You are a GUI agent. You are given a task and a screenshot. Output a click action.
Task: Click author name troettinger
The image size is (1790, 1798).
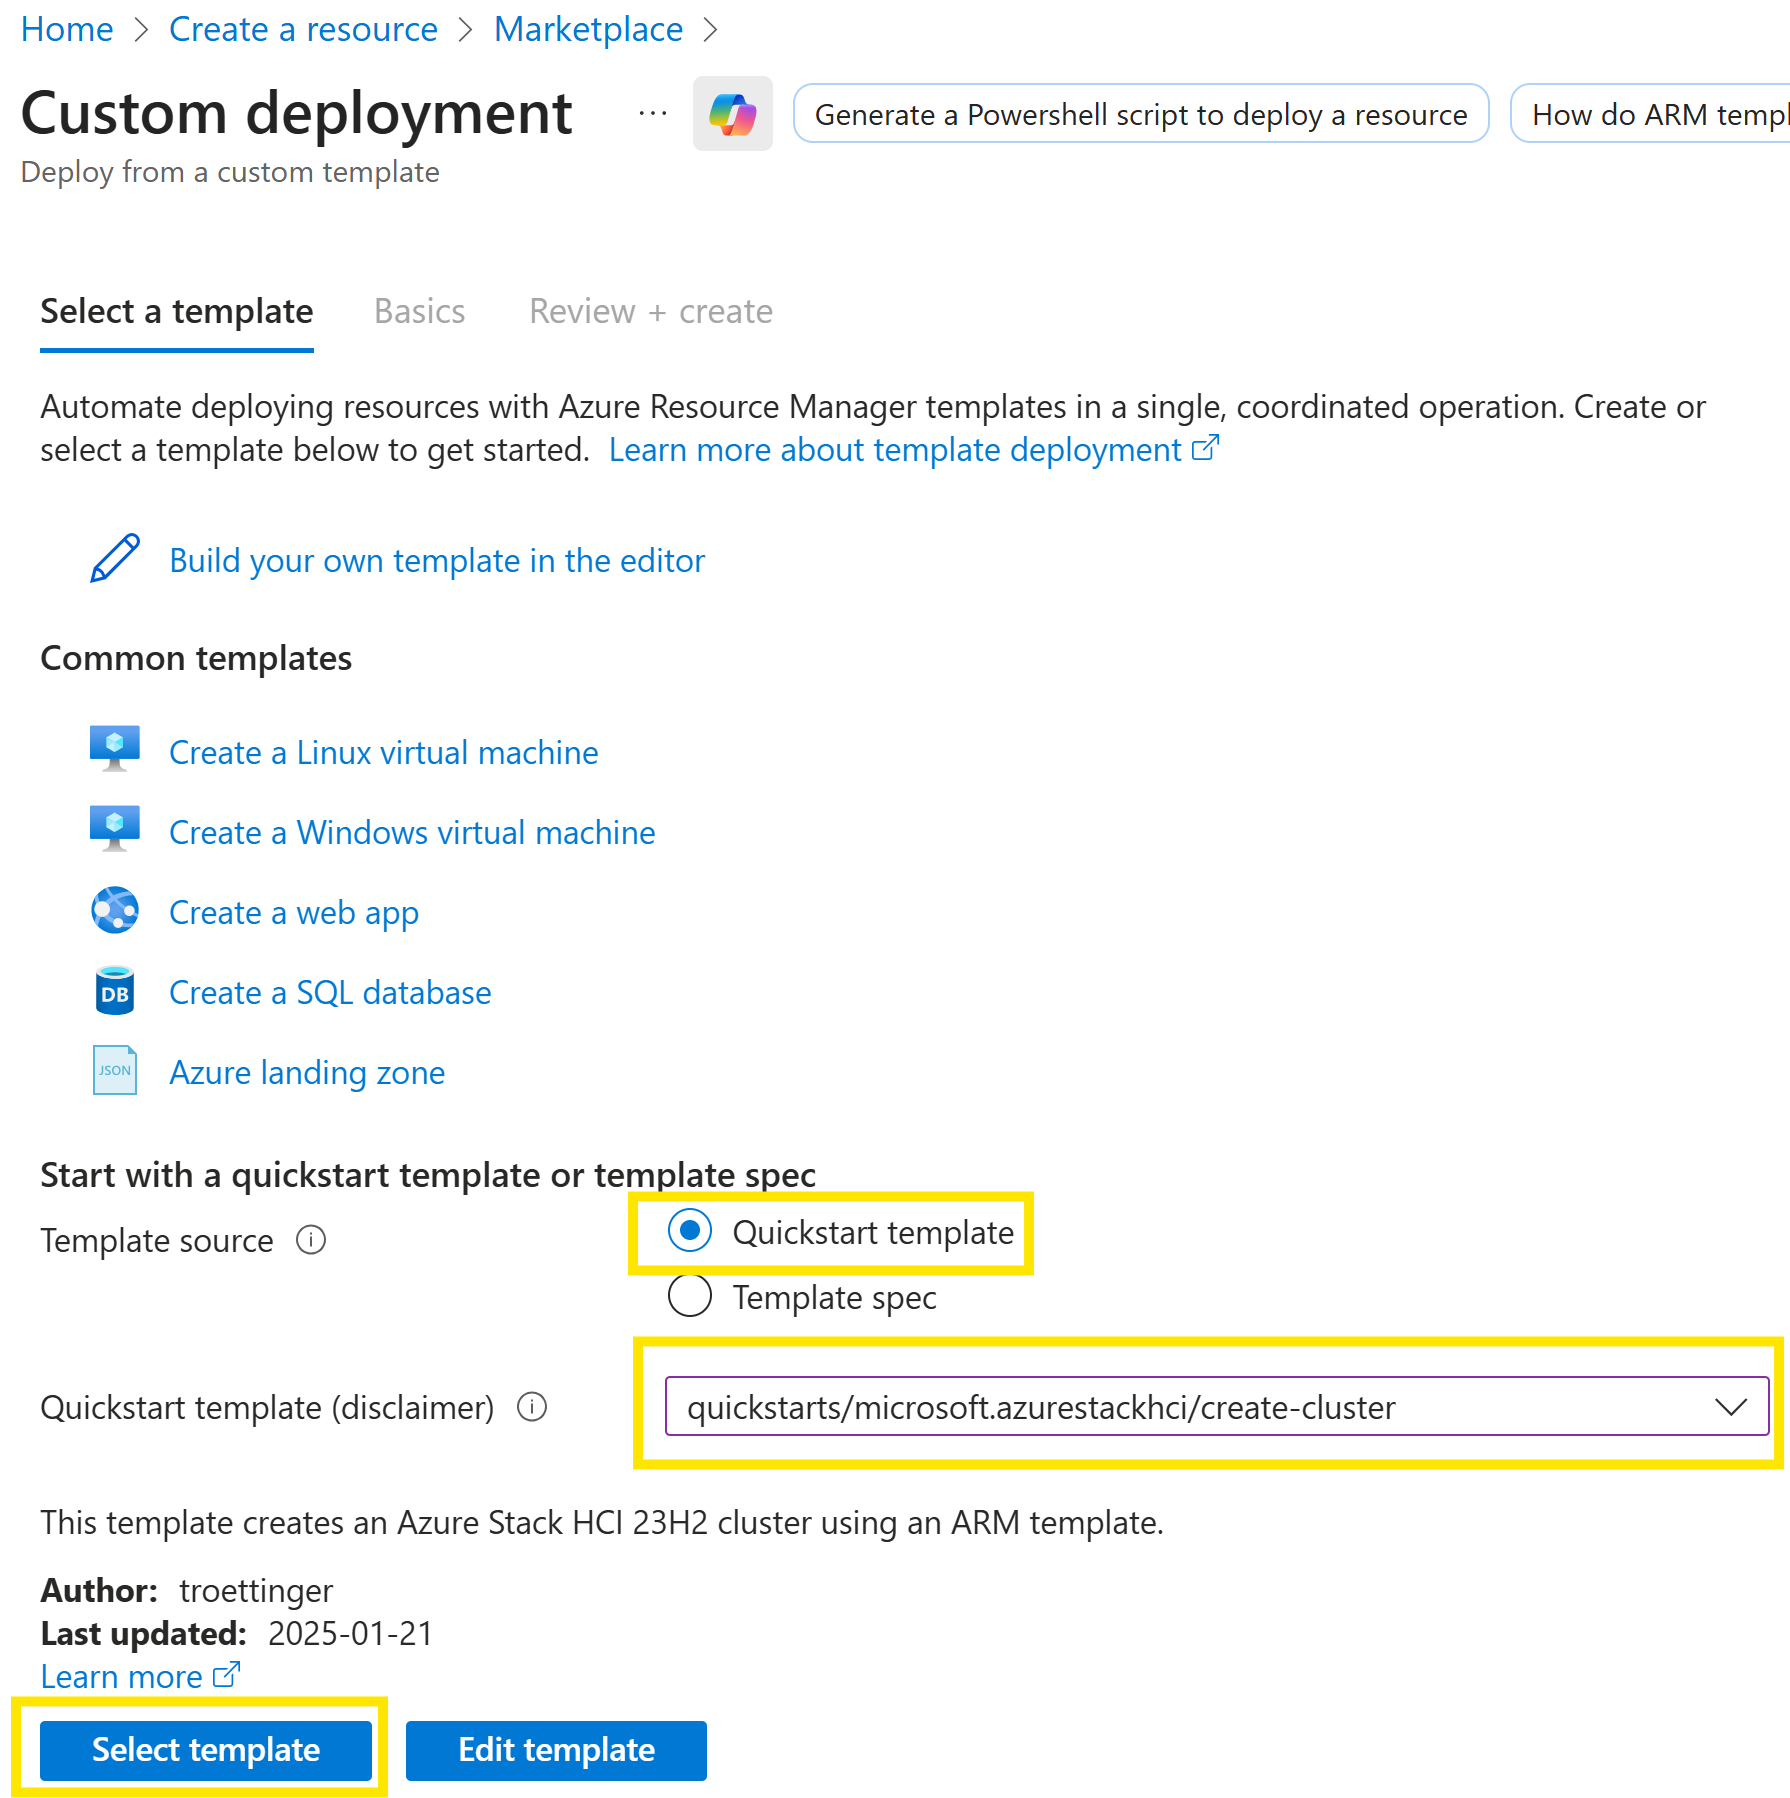point(256,1590)
